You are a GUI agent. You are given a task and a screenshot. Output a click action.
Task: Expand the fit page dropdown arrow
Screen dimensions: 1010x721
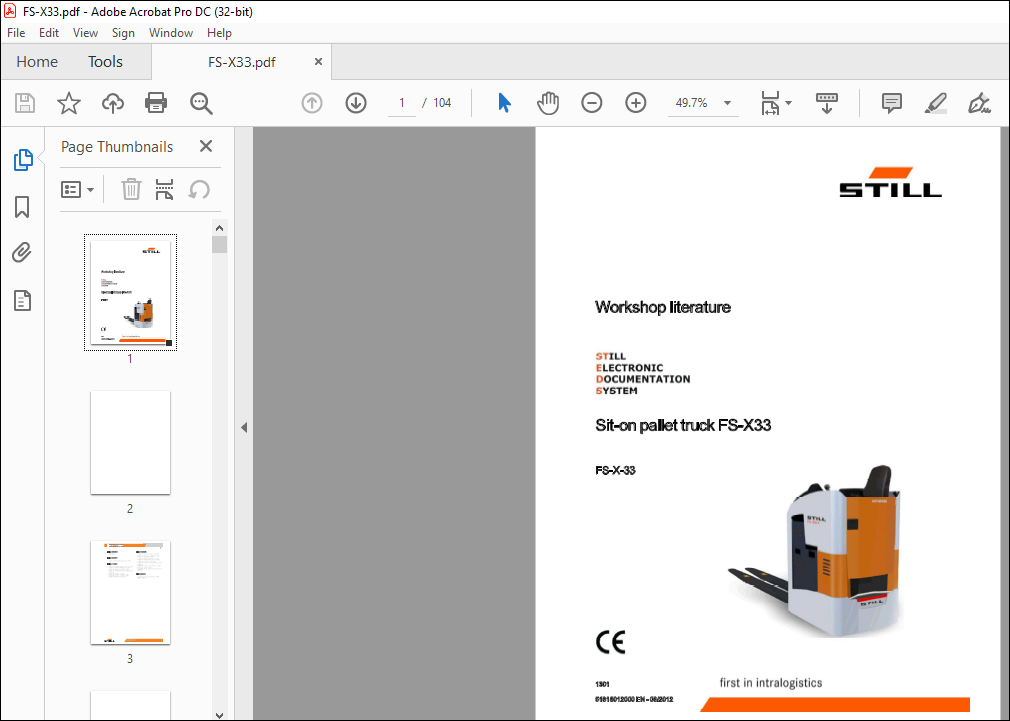click(x=788, y=103)
